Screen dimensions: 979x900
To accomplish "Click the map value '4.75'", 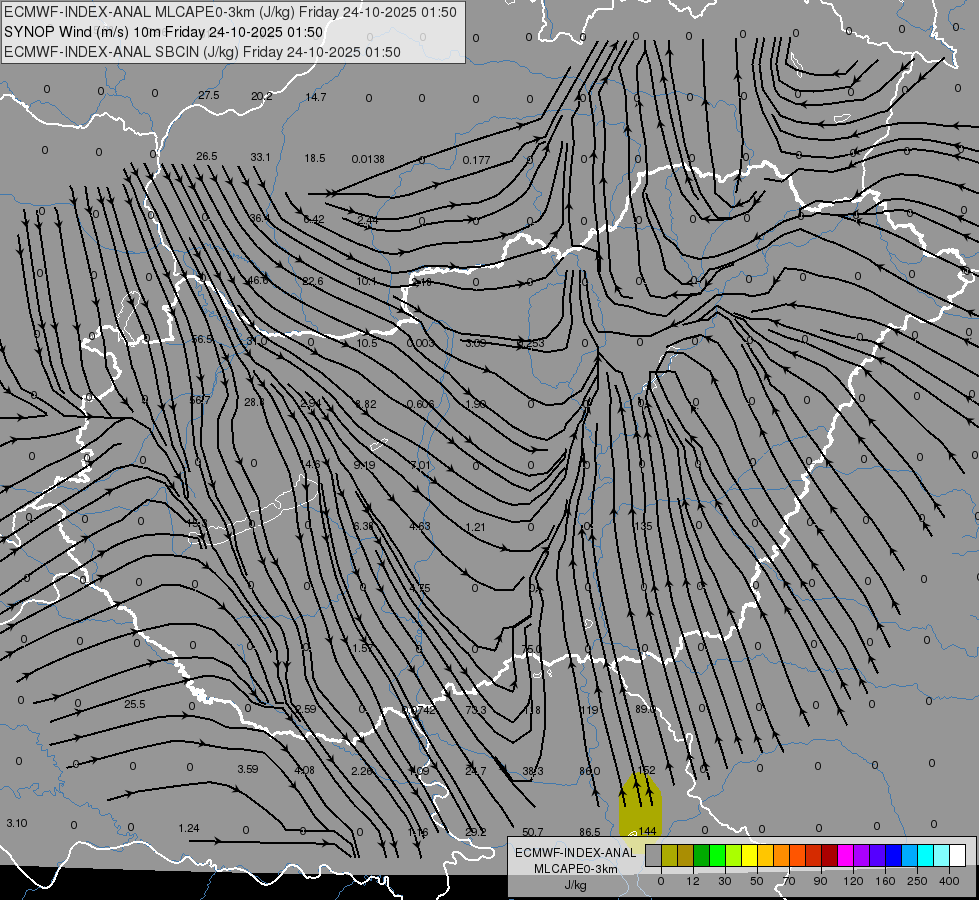I will tap(420, 588).
